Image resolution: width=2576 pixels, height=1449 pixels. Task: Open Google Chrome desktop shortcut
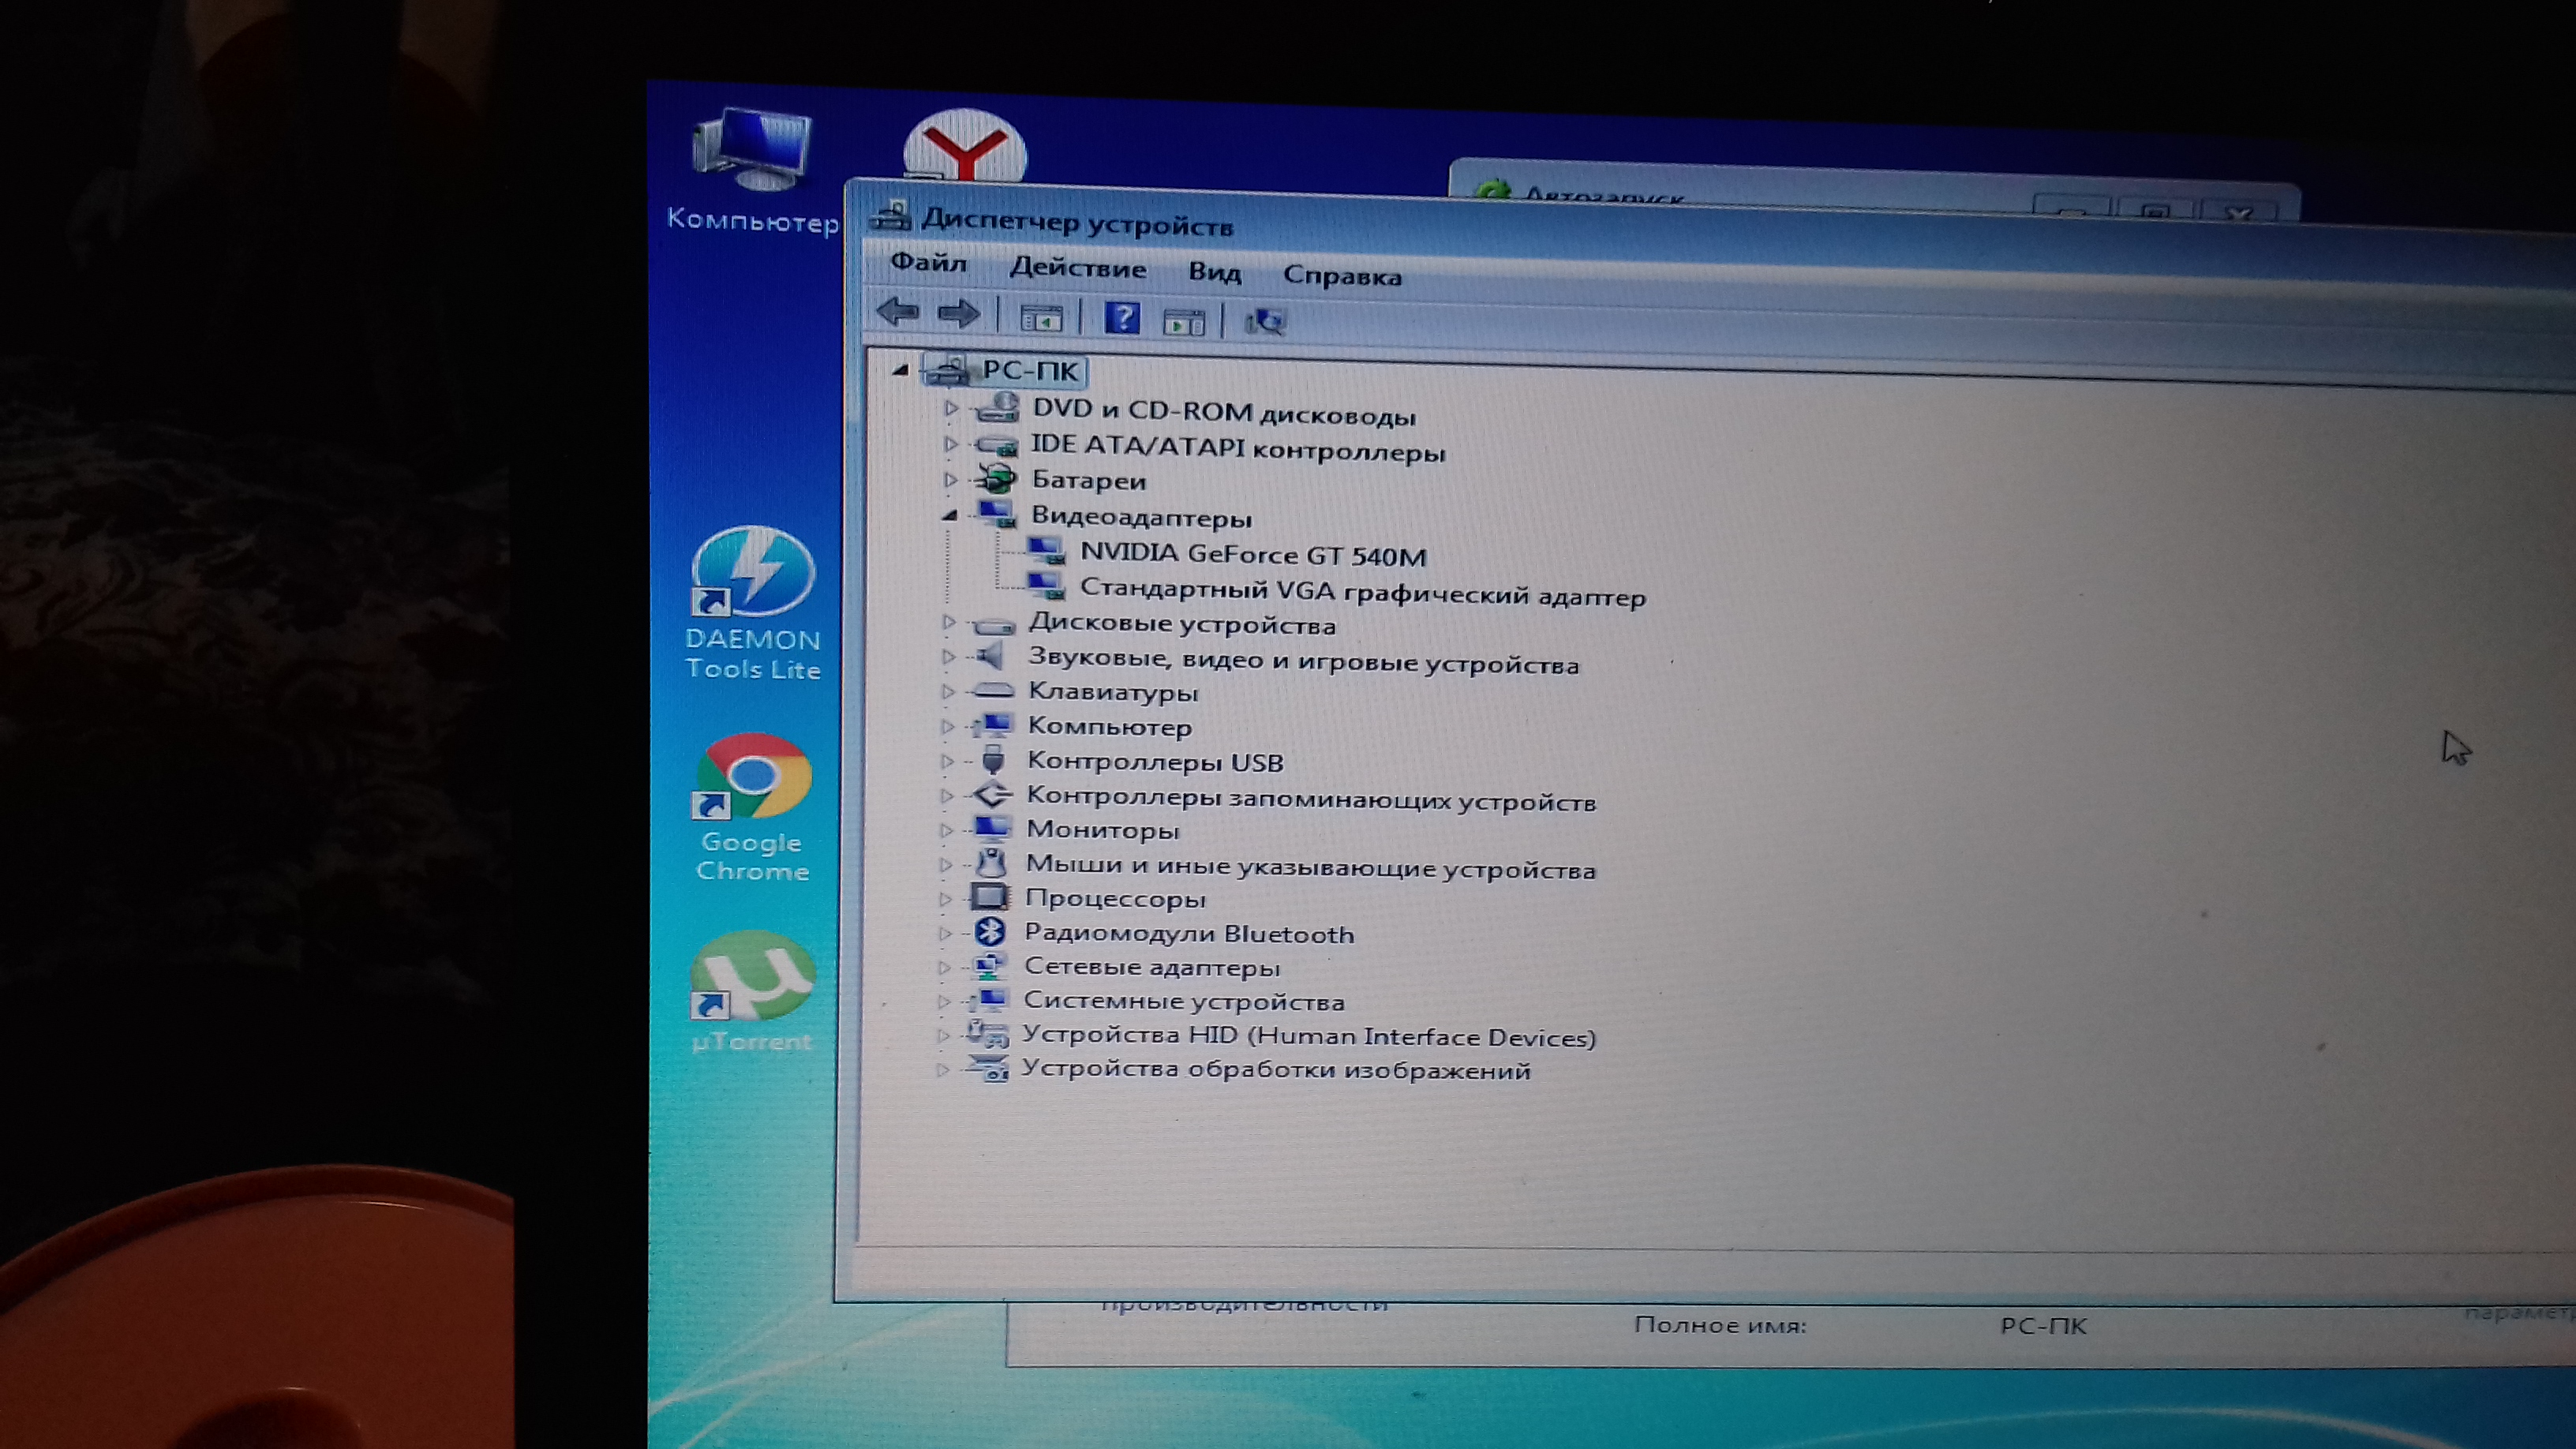752,809
